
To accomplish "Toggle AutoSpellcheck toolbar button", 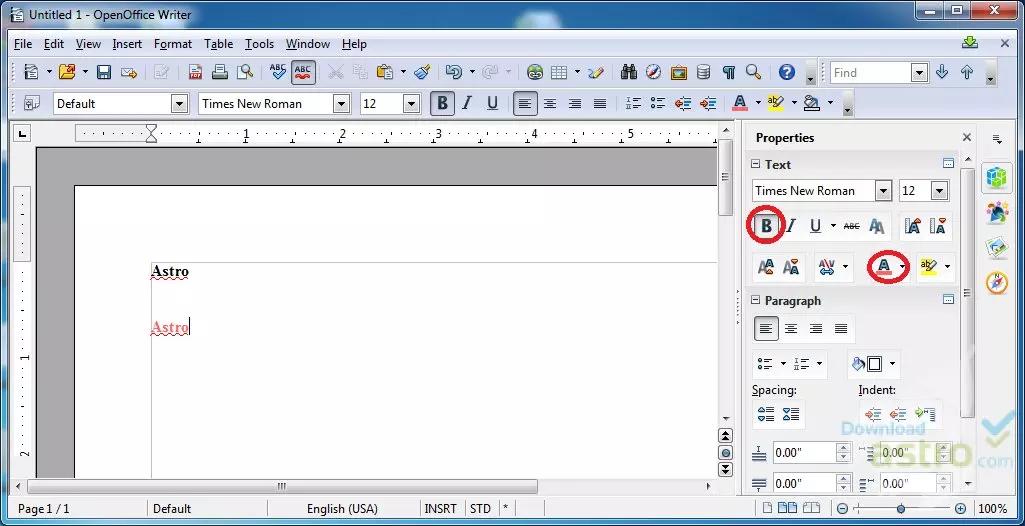I will [x=303, y=72].
